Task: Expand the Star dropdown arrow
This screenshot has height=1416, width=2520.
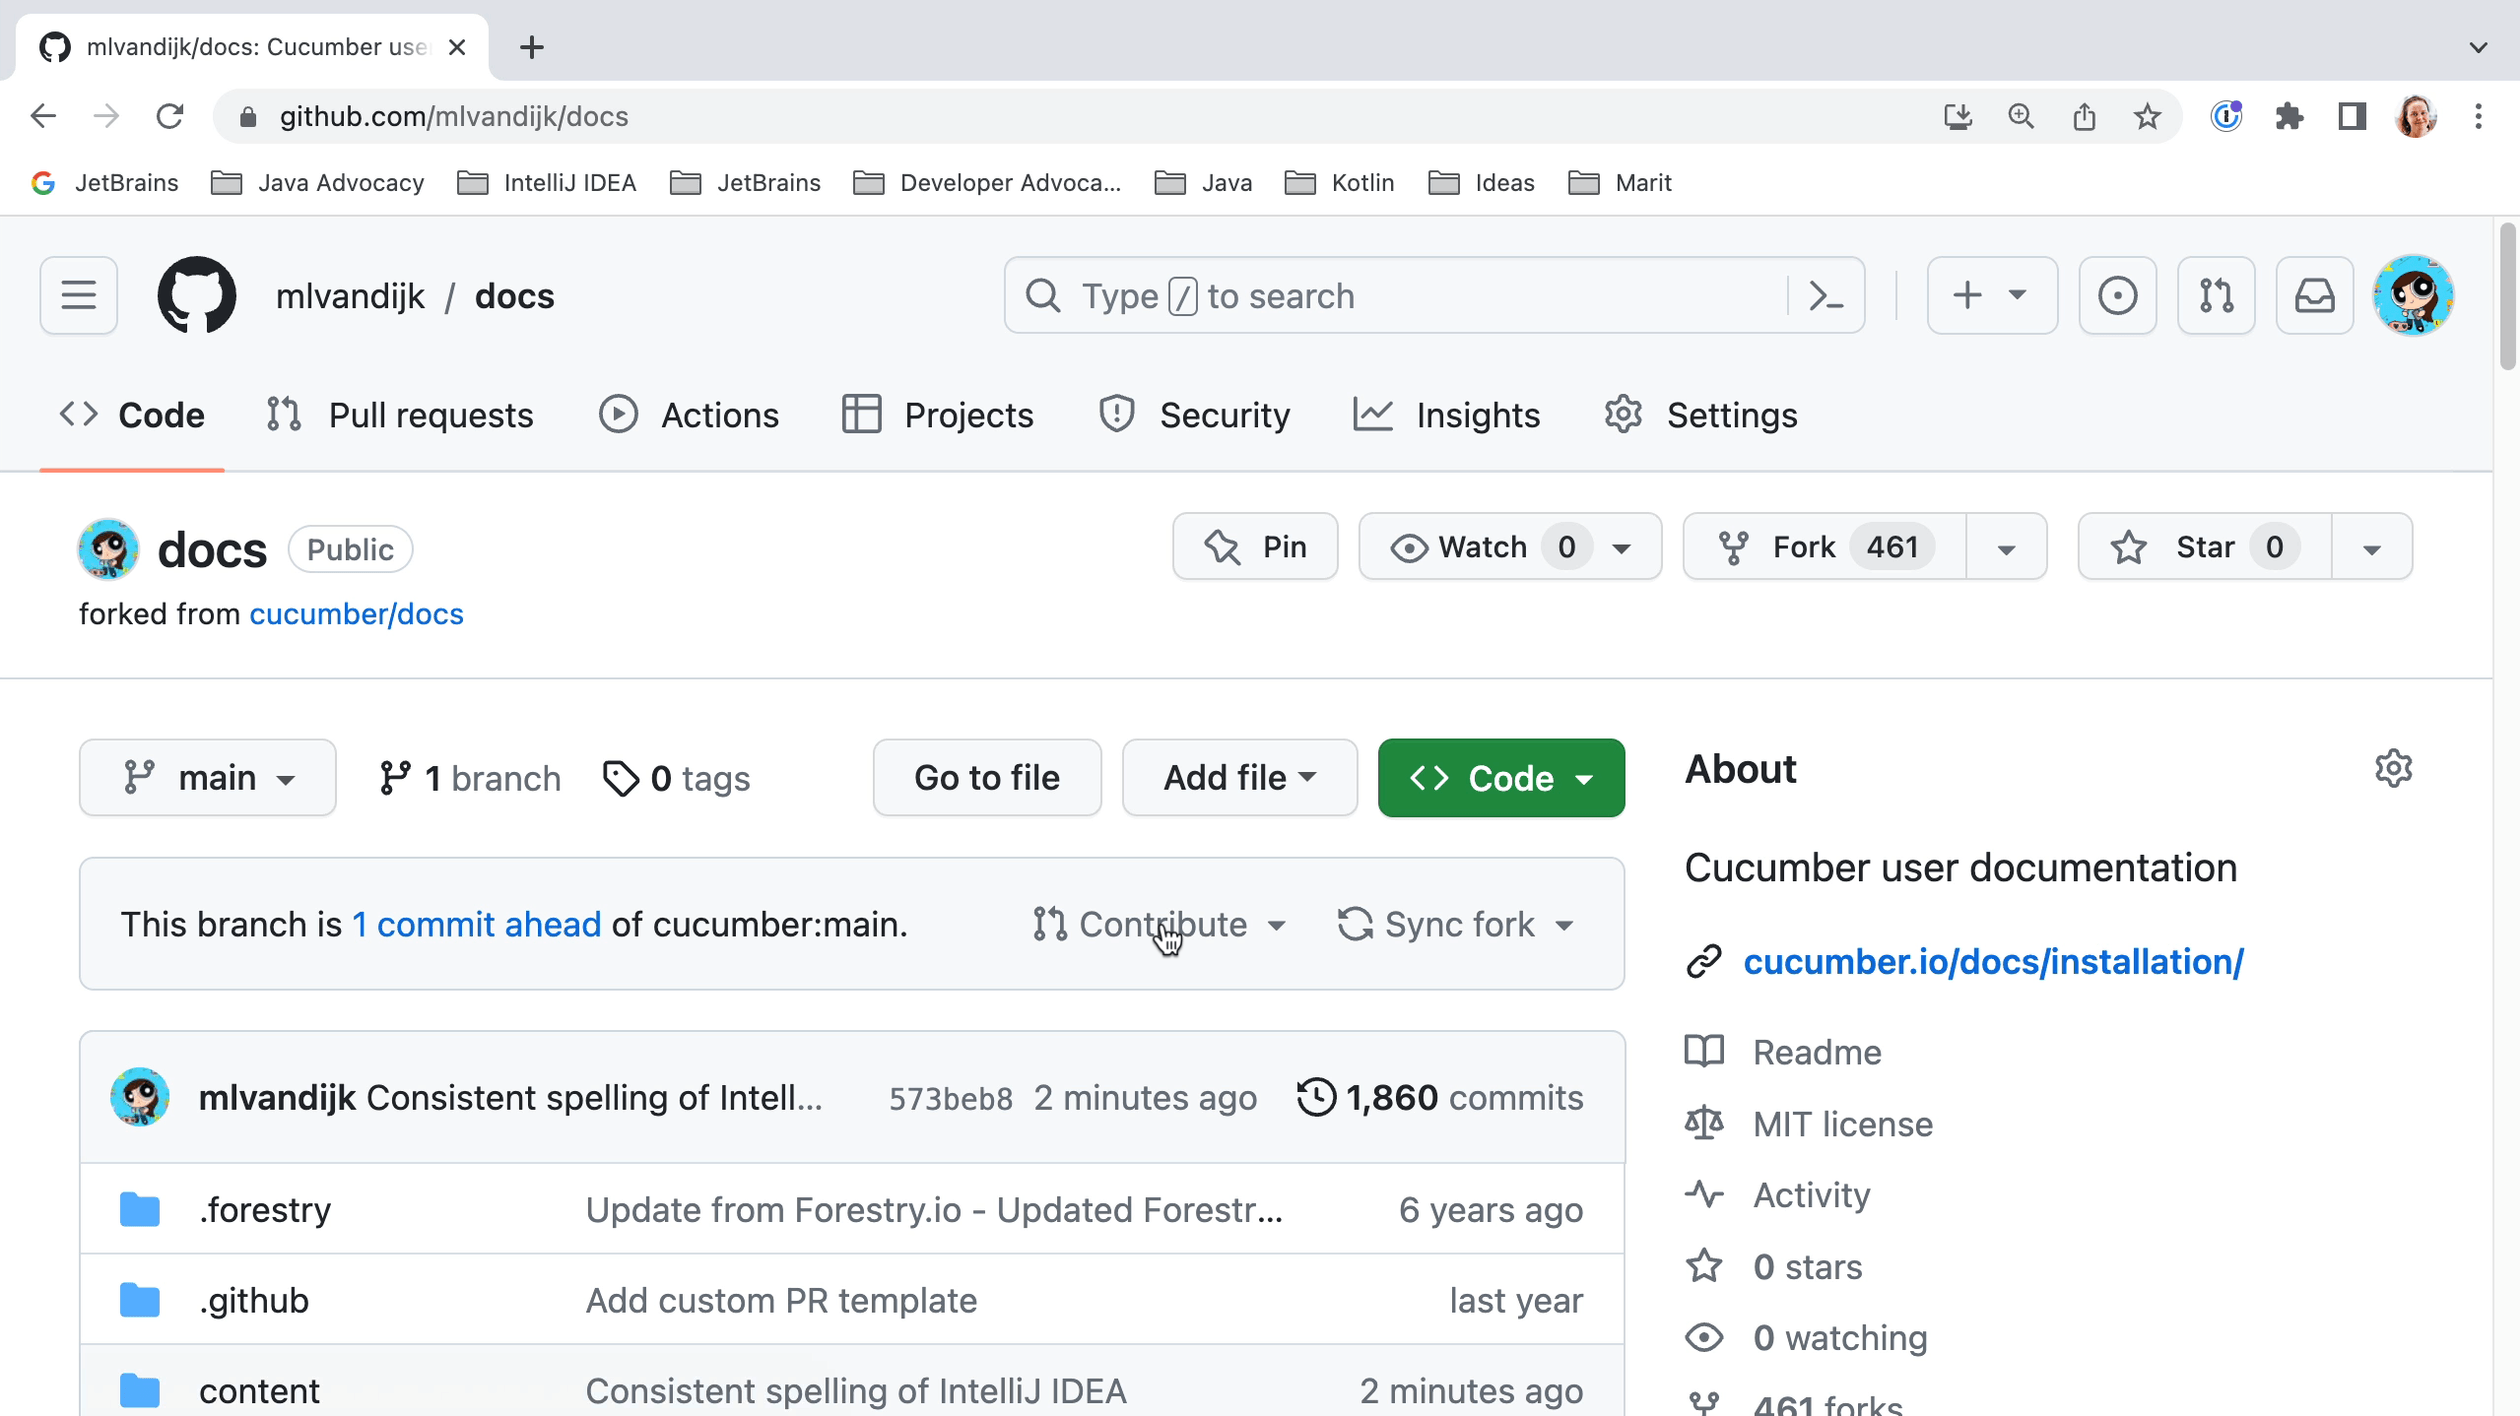Action: pos(2371,547)
